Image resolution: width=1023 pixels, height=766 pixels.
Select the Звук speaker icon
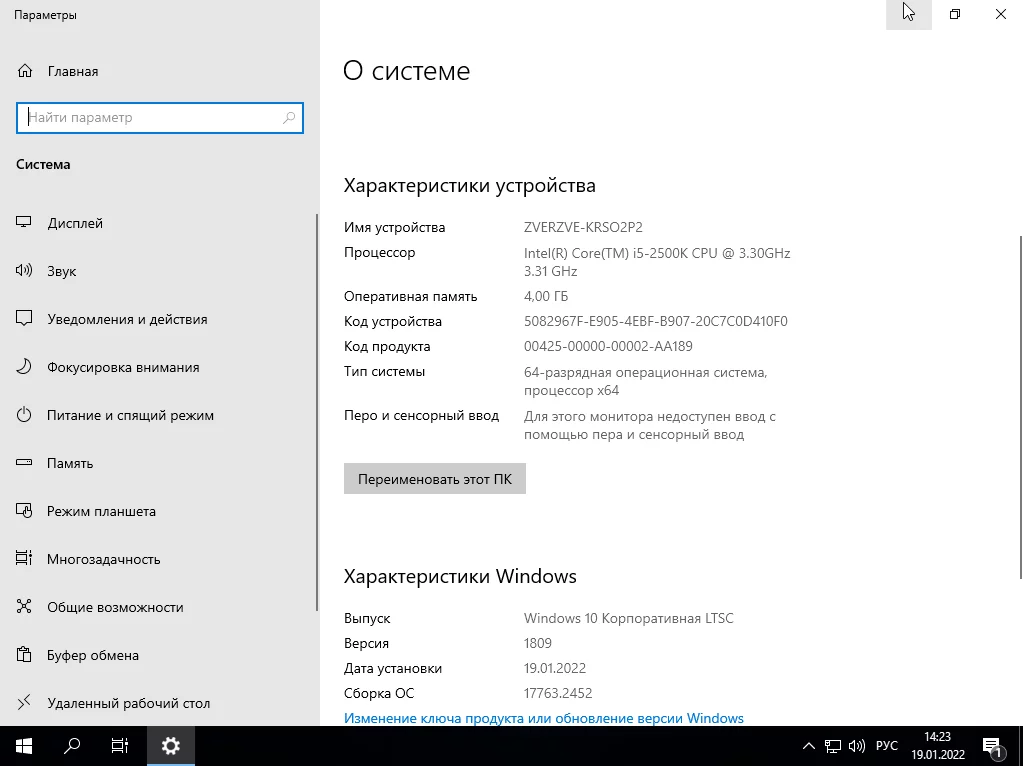[23, 270]
